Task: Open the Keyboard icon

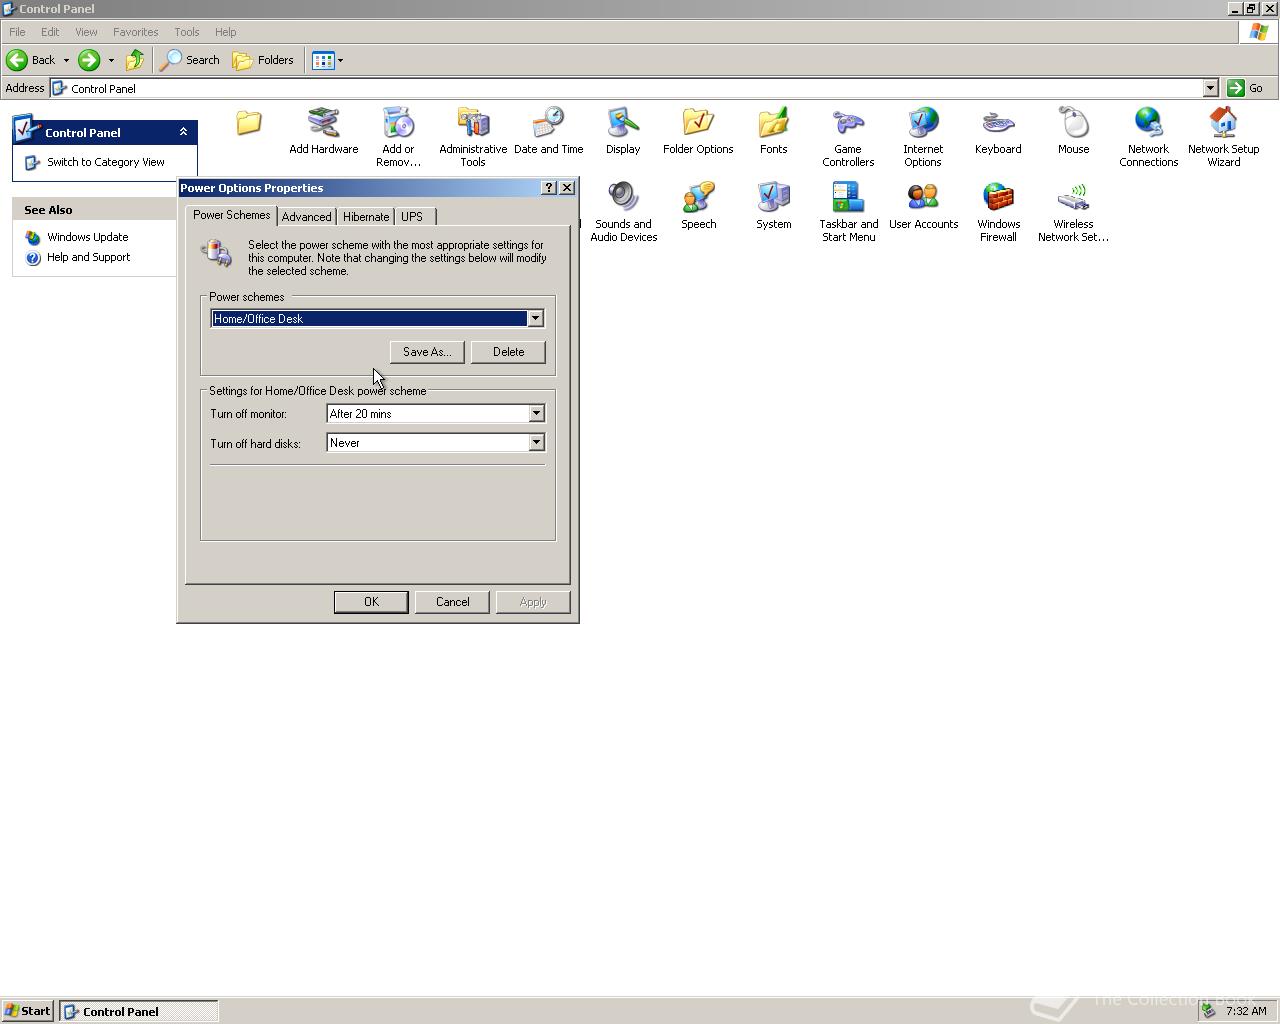Action: click(x=998, y=131)
